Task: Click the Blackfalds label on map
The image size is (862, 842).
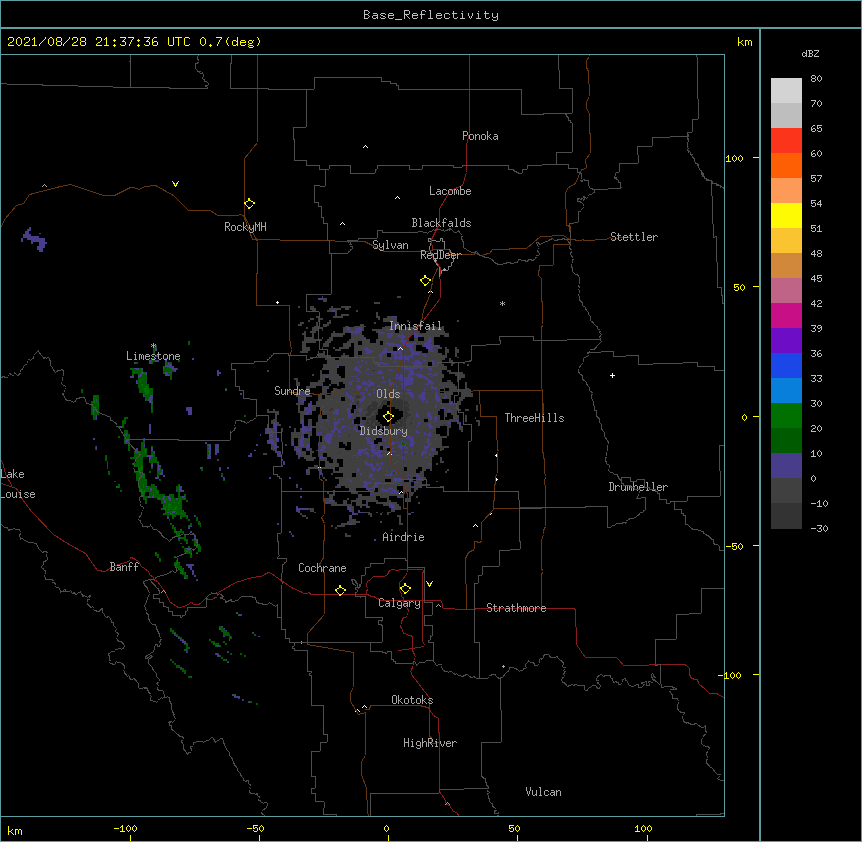Action: 441,223
